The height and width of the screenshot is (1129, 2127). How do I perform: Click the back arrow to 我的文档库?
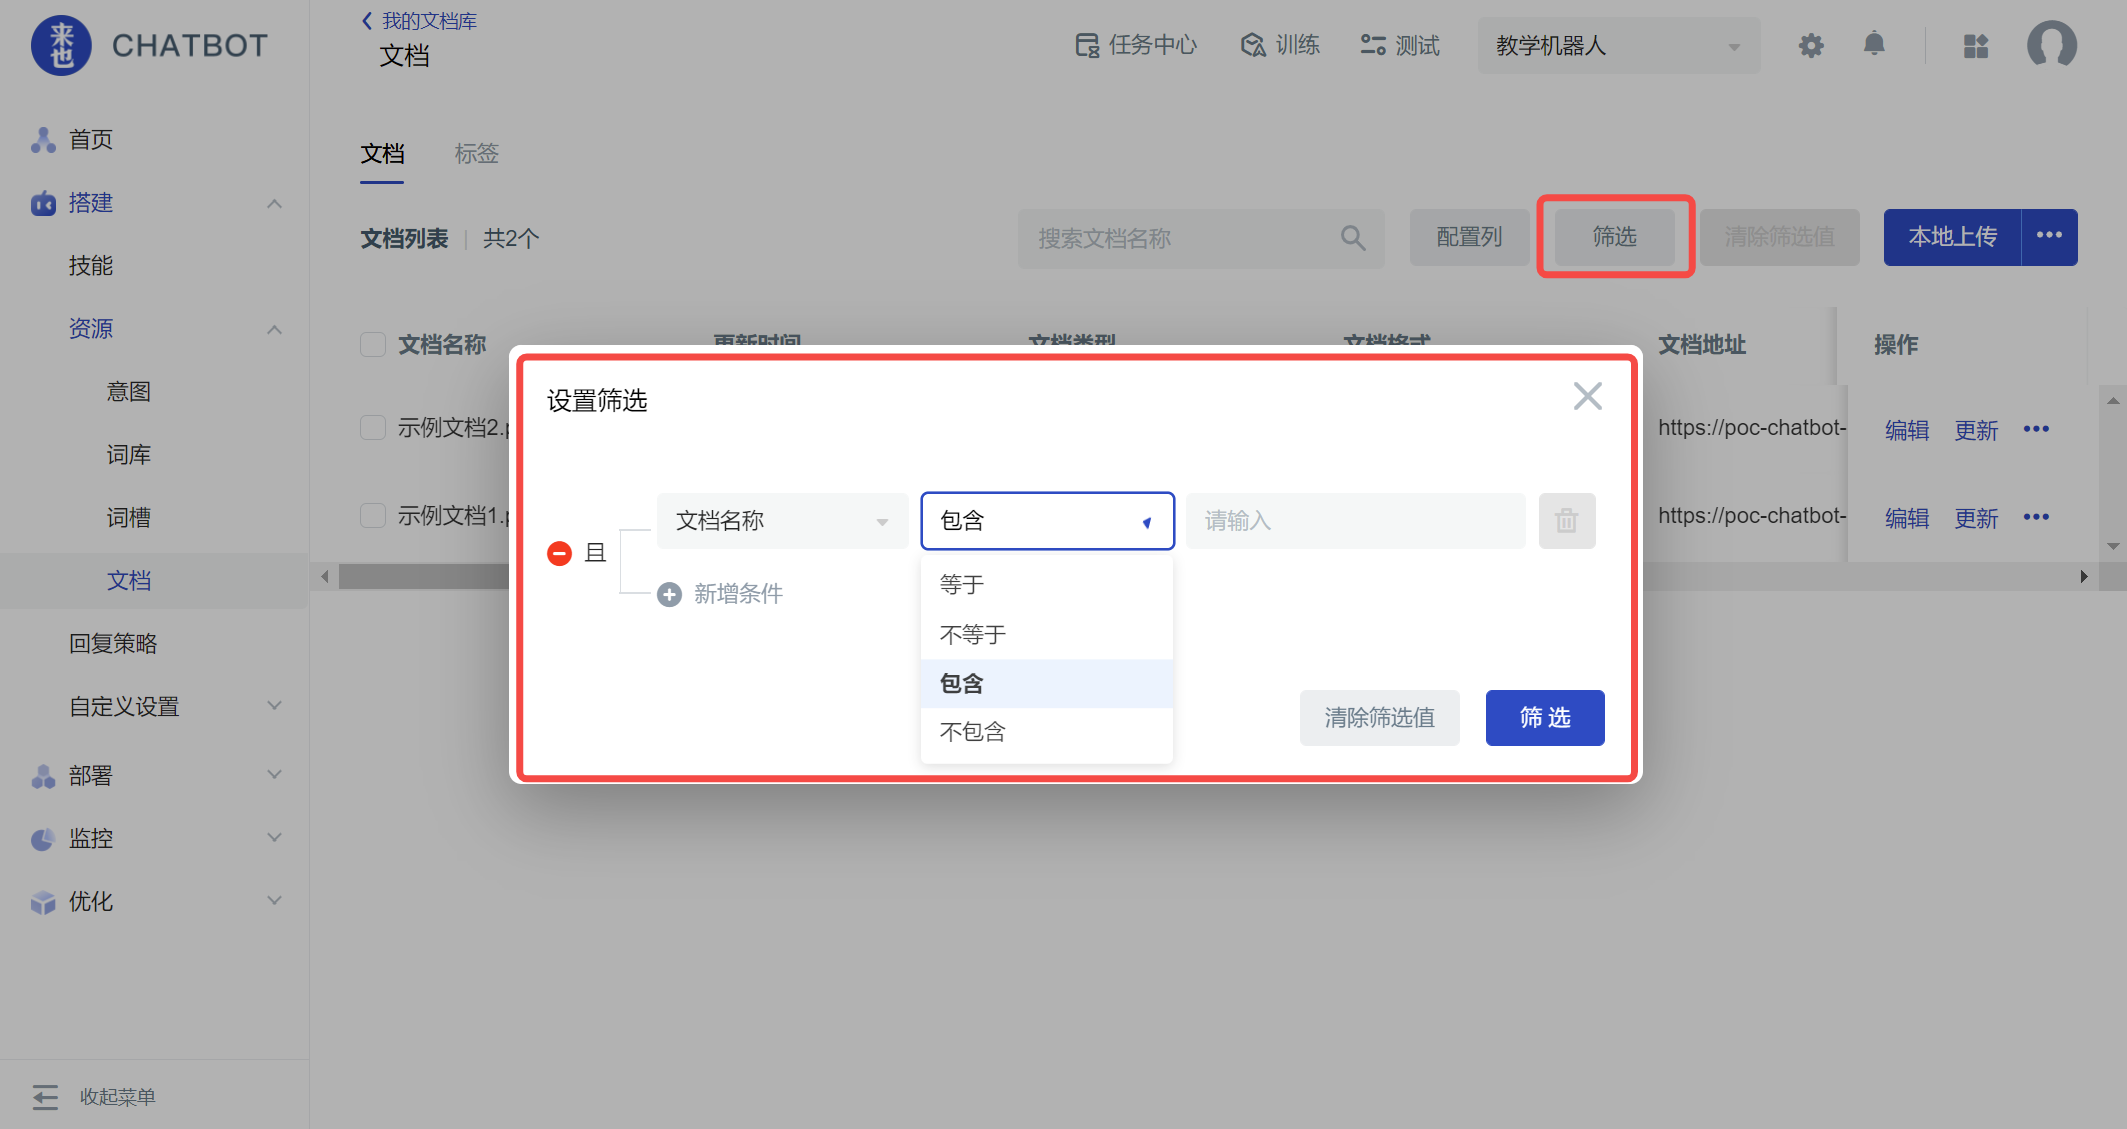click(x=367, y=21)
